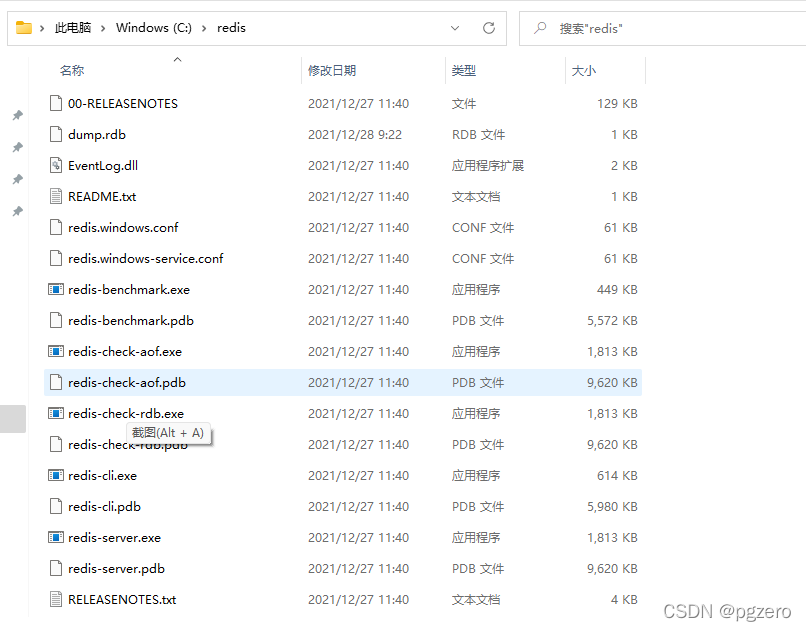
Task: Select the file name redis.windows-service.conf
Action: [x=145, y=258]
